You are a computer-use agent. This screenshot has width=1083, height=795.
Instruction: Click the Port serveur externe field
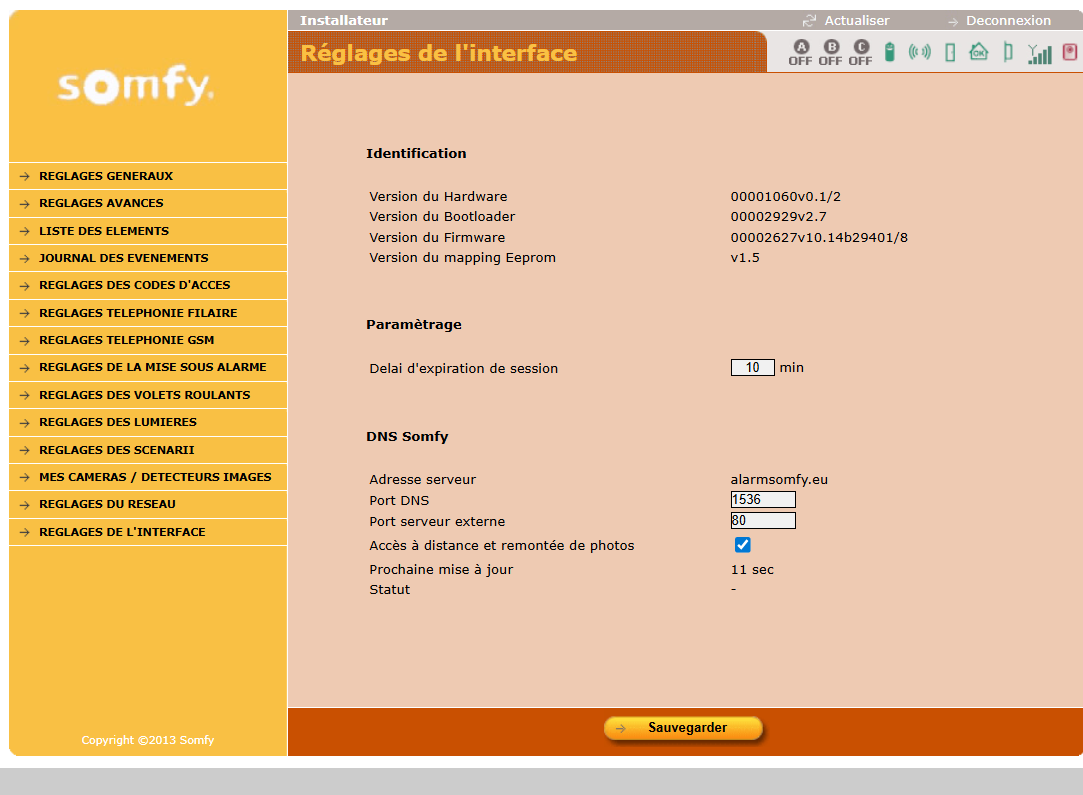click(763, 520)
